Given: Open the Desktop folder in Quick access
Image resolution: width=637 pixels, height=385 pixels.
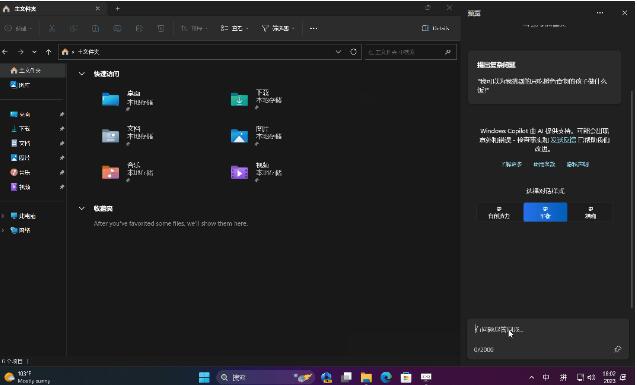Looking at the screenshot, I should tap(110, 99).
